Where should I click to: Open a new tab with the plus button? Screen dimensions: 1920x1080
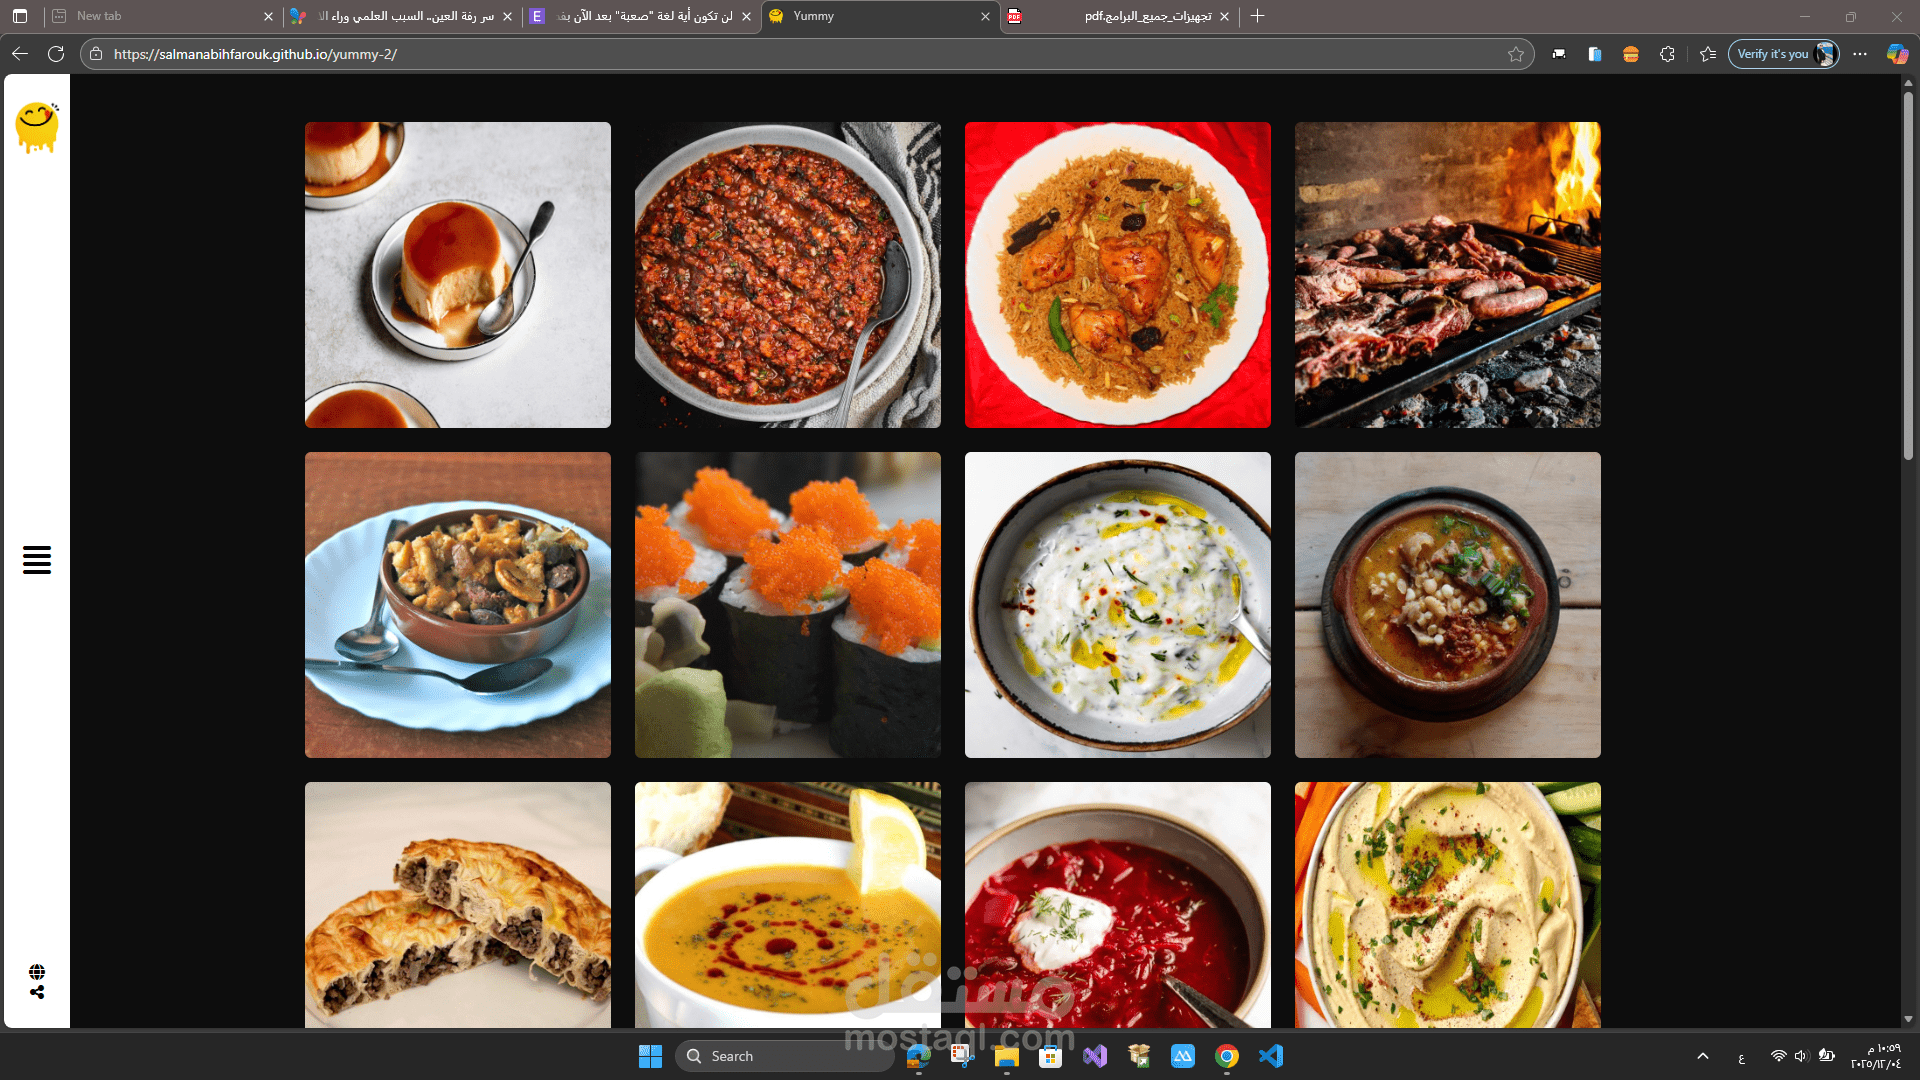click(x=1258, y=16)
